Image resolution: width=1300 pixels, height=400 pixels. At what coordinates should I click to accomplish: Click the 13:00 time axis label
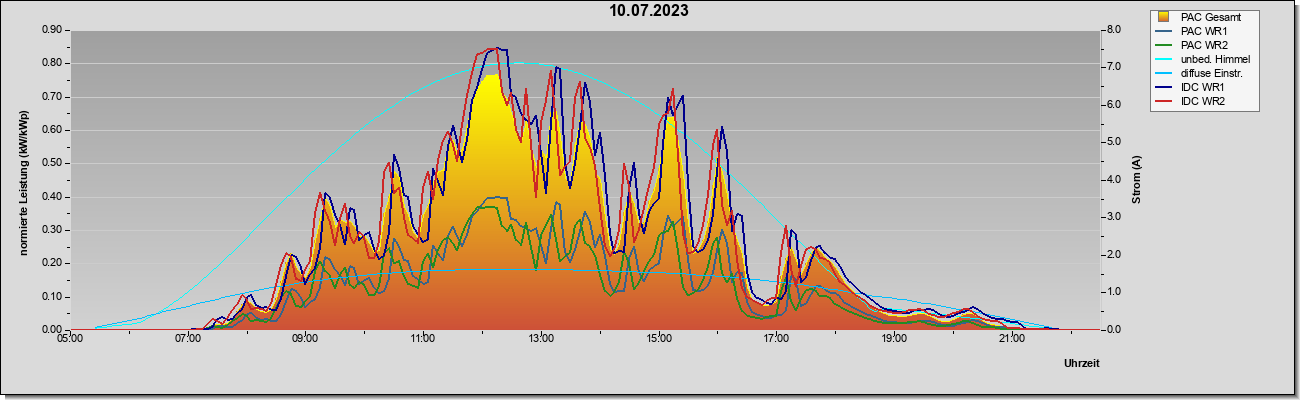tap(541, 339)
